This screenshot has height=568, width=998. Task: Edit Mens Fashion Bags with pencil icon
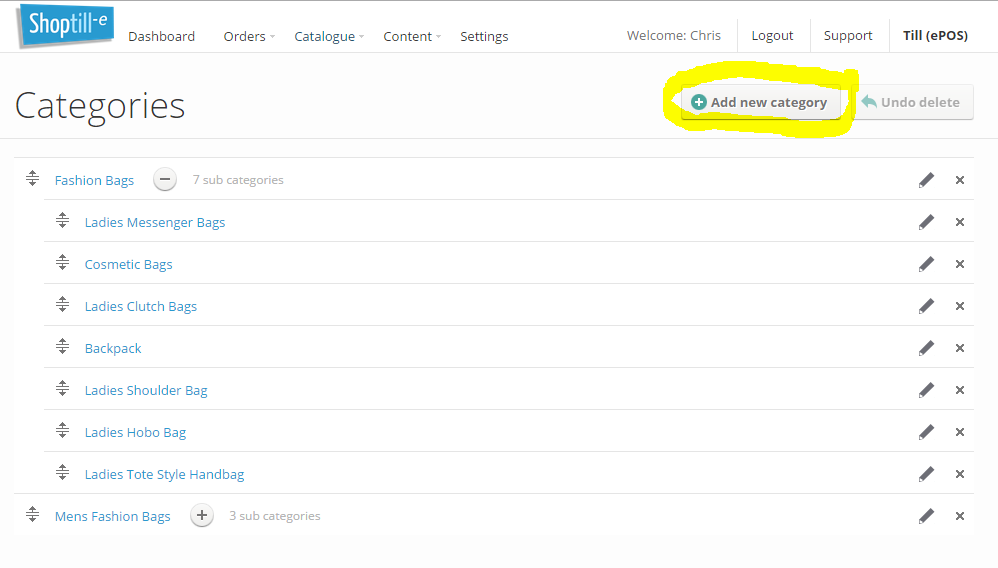point(927,516)
